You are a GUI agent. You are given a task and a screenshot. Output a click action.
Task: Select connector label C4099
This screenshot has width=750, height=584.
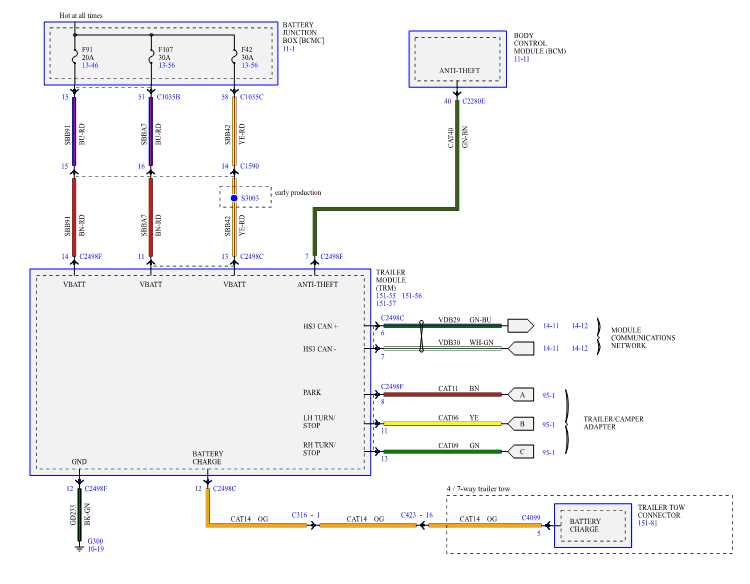tap(530, 518)
